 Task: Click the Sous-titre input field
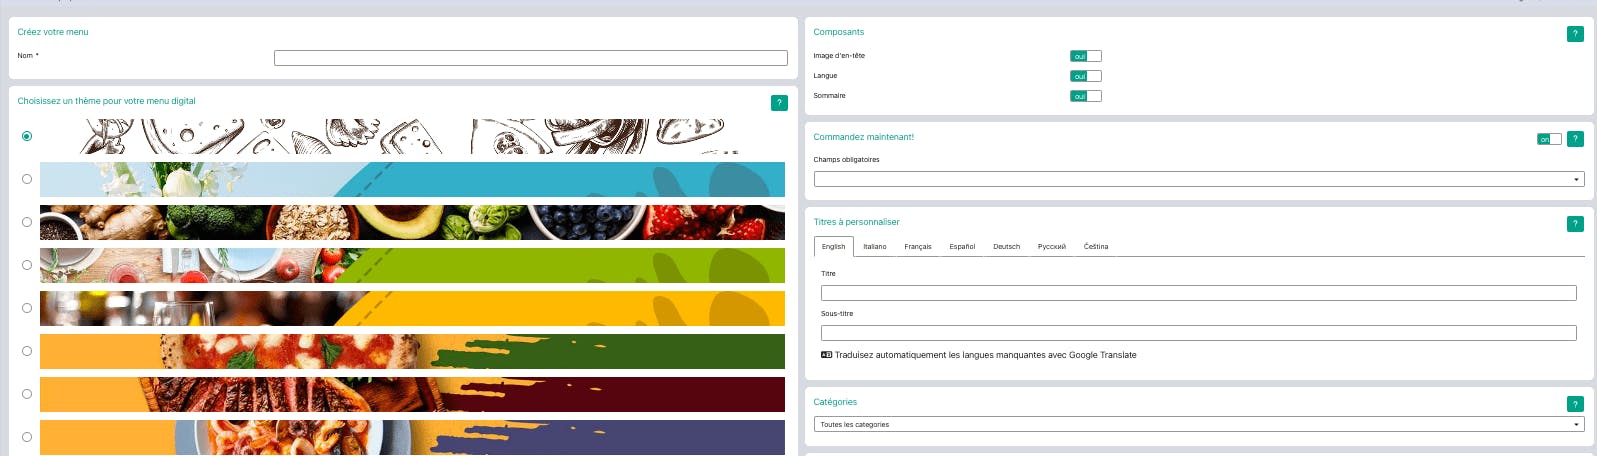point(1199,333)
